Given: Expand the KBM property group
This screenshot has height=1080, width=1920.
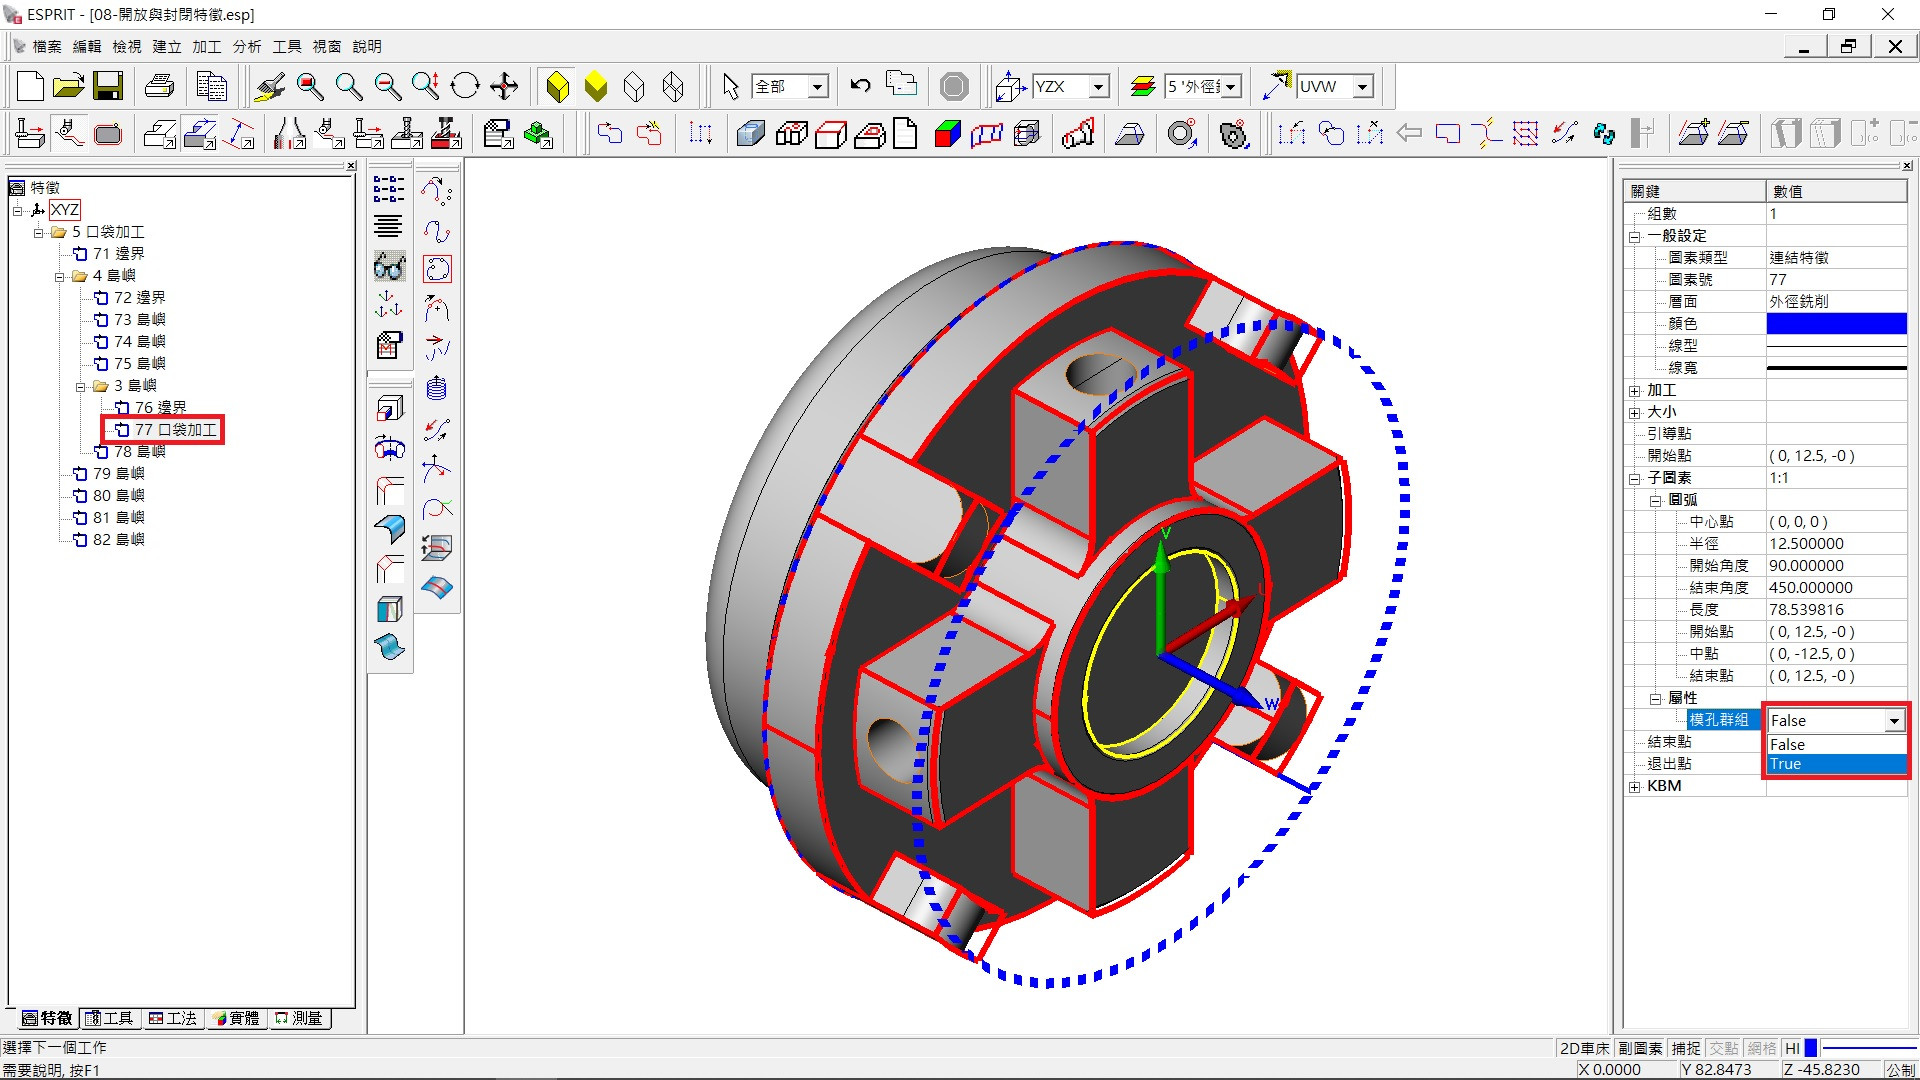Looking at the screenshot, I should tap(1634, 786).
